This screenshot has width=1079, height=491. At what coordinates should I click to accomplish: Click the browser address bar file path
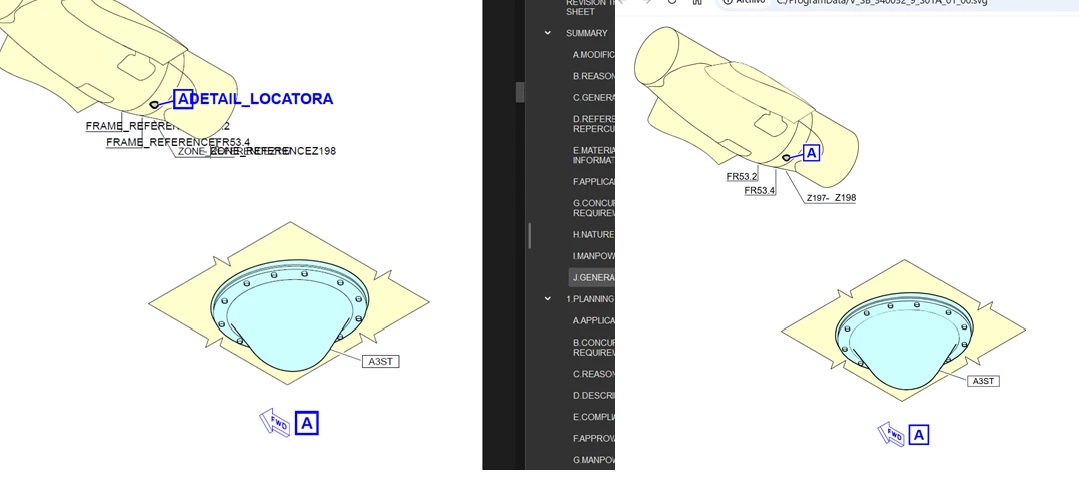[x=882, y=3]
